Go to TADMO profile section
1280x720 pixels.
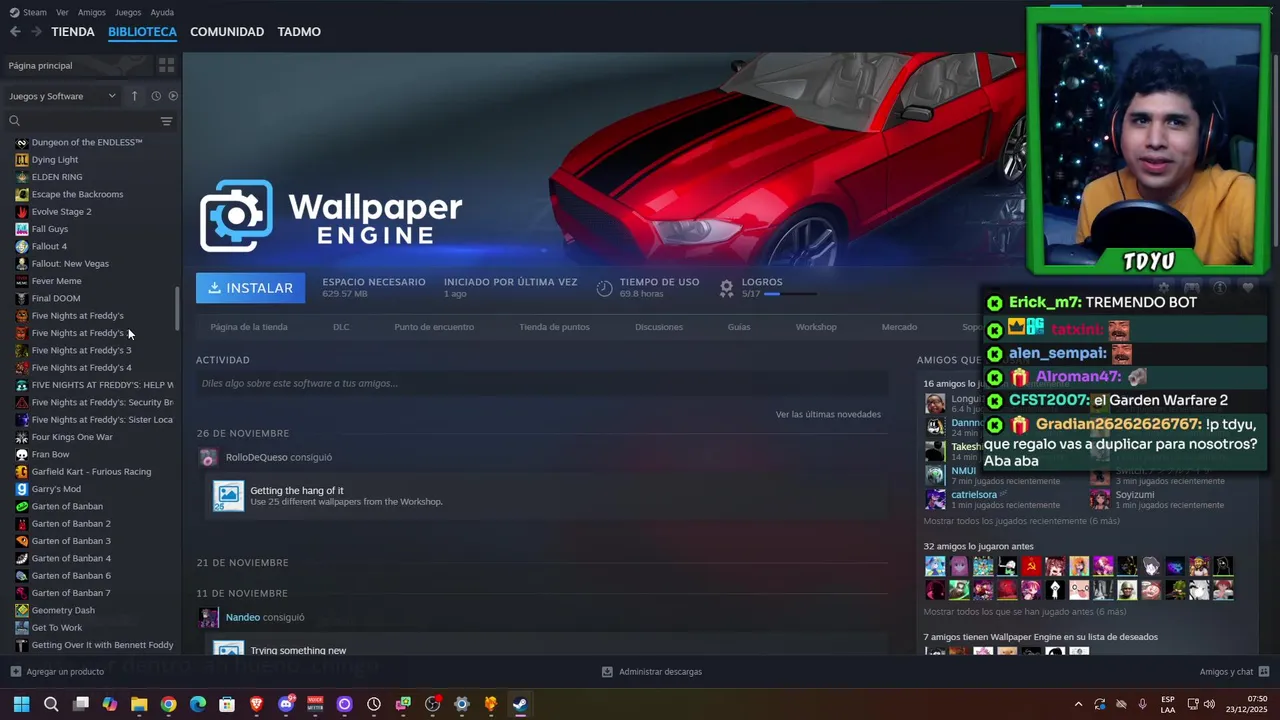coord(299,32)
